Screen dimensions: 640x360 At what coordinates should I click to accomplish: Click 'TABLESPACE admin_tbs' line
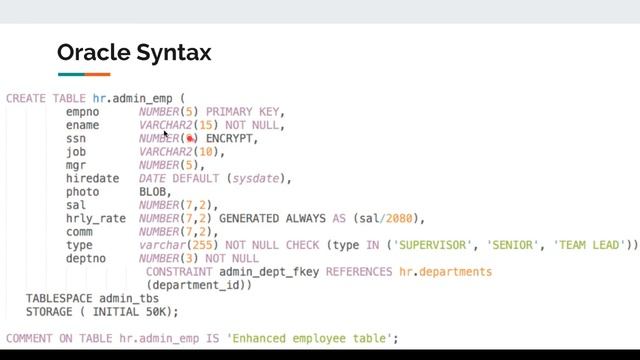(92, 299)
